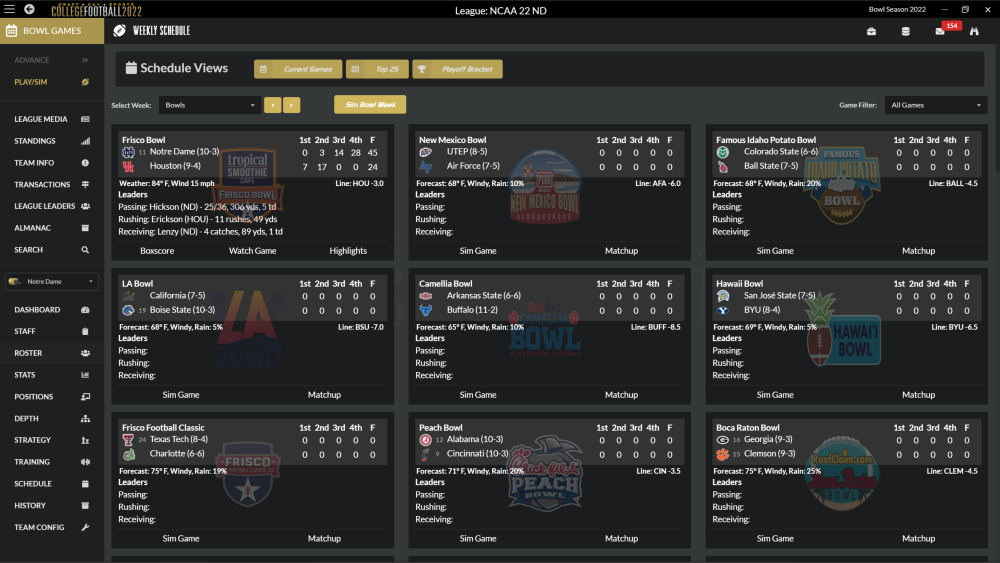Open the briefcase icon in top bar
Screen dimensions: 1000x563
(871, 31)
